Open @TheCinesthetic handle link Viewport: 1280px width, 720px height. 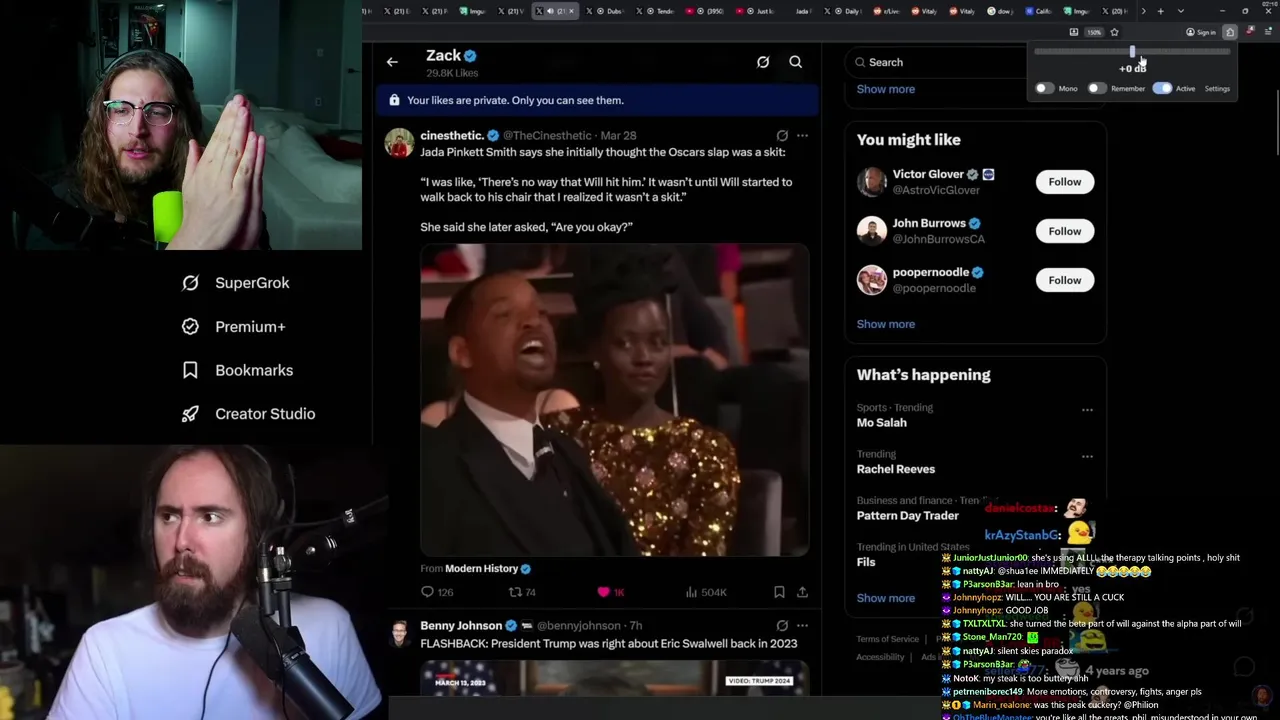[x=548, y=135]
